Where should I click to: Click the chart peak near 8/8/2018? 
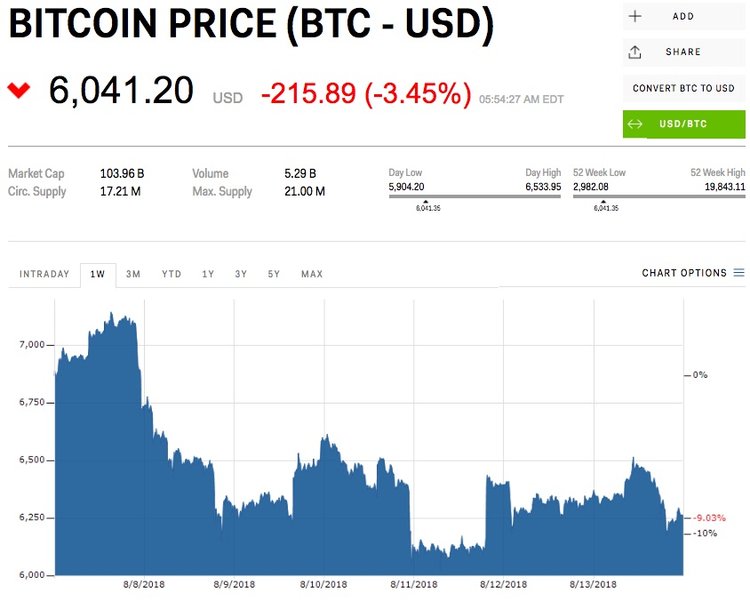tap(111, 314)
